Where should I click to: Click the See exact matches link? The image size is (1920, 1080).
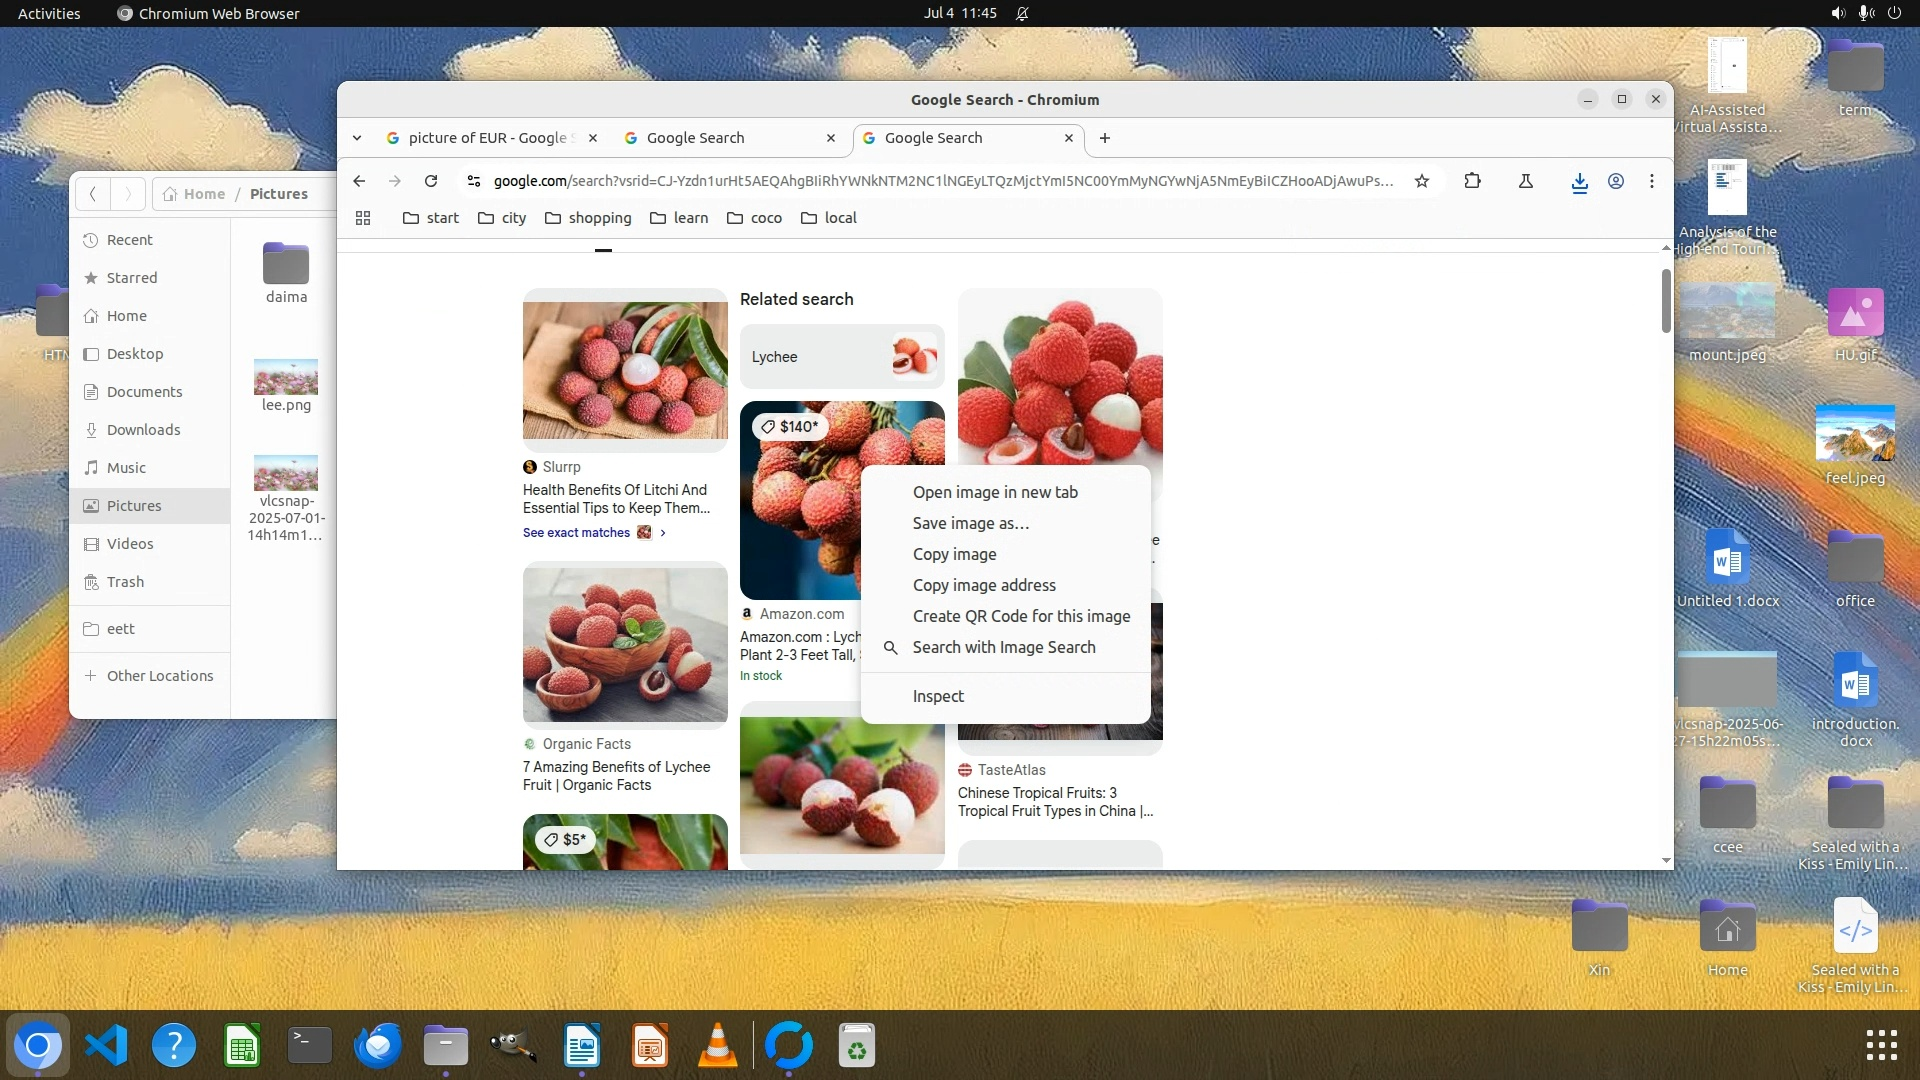pyautogui.click(x=576, y=533)
